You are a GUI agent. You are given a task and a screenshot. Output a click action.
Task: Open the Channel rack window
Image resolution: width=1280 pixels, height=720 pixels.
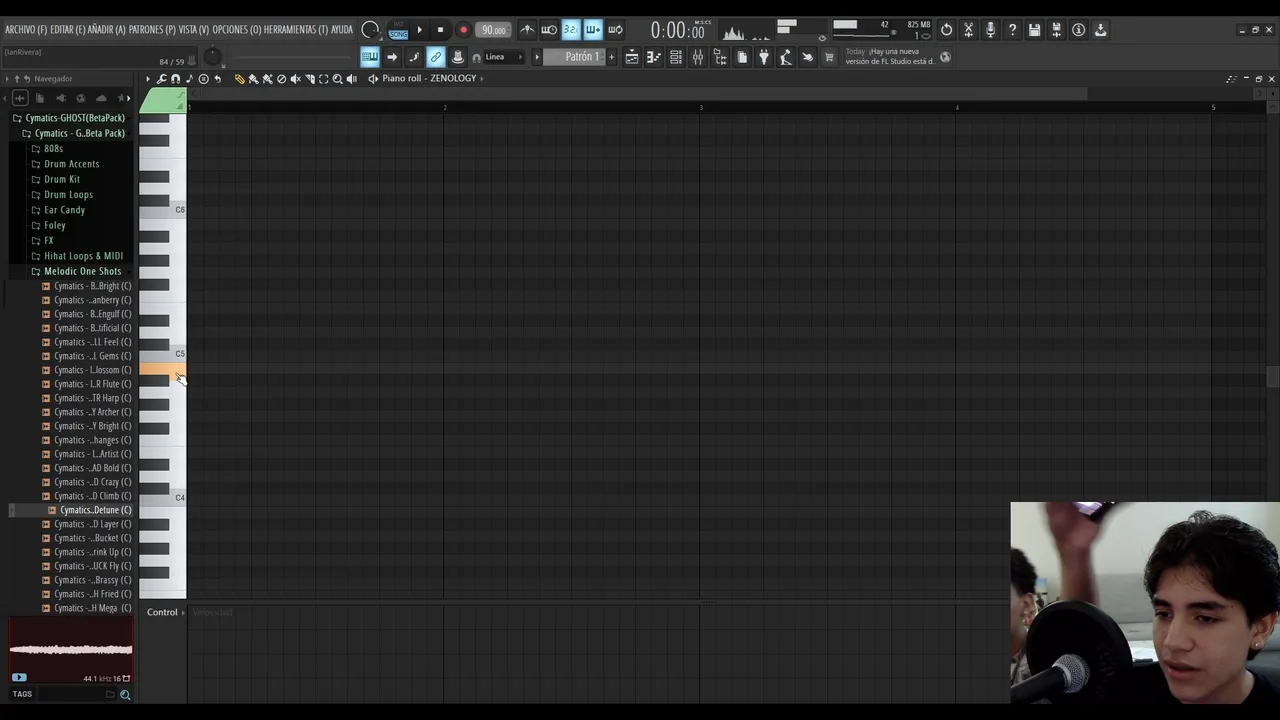pos(676,57)
